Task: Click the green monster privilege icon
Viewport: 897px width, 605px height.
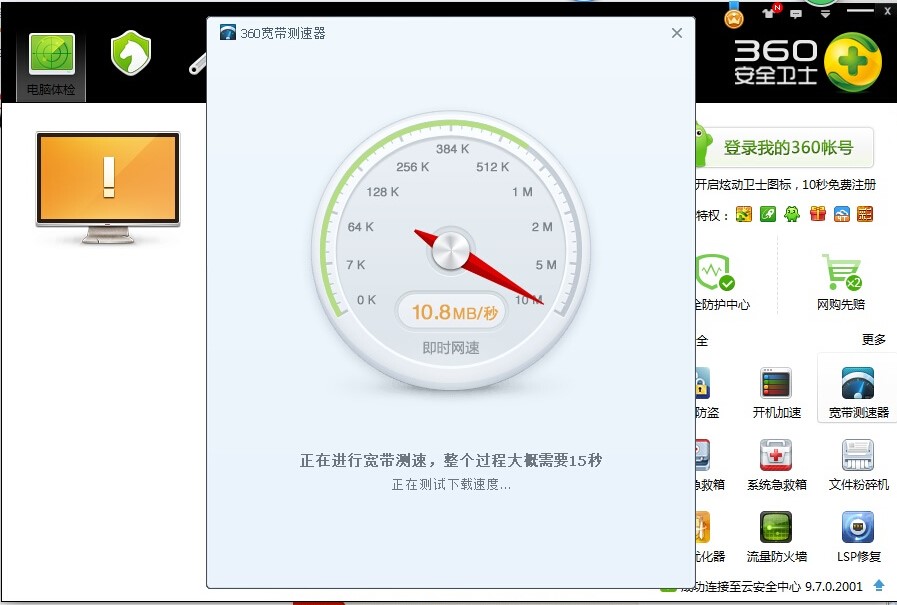Action: pyautogui.click(x=792, y=214)
